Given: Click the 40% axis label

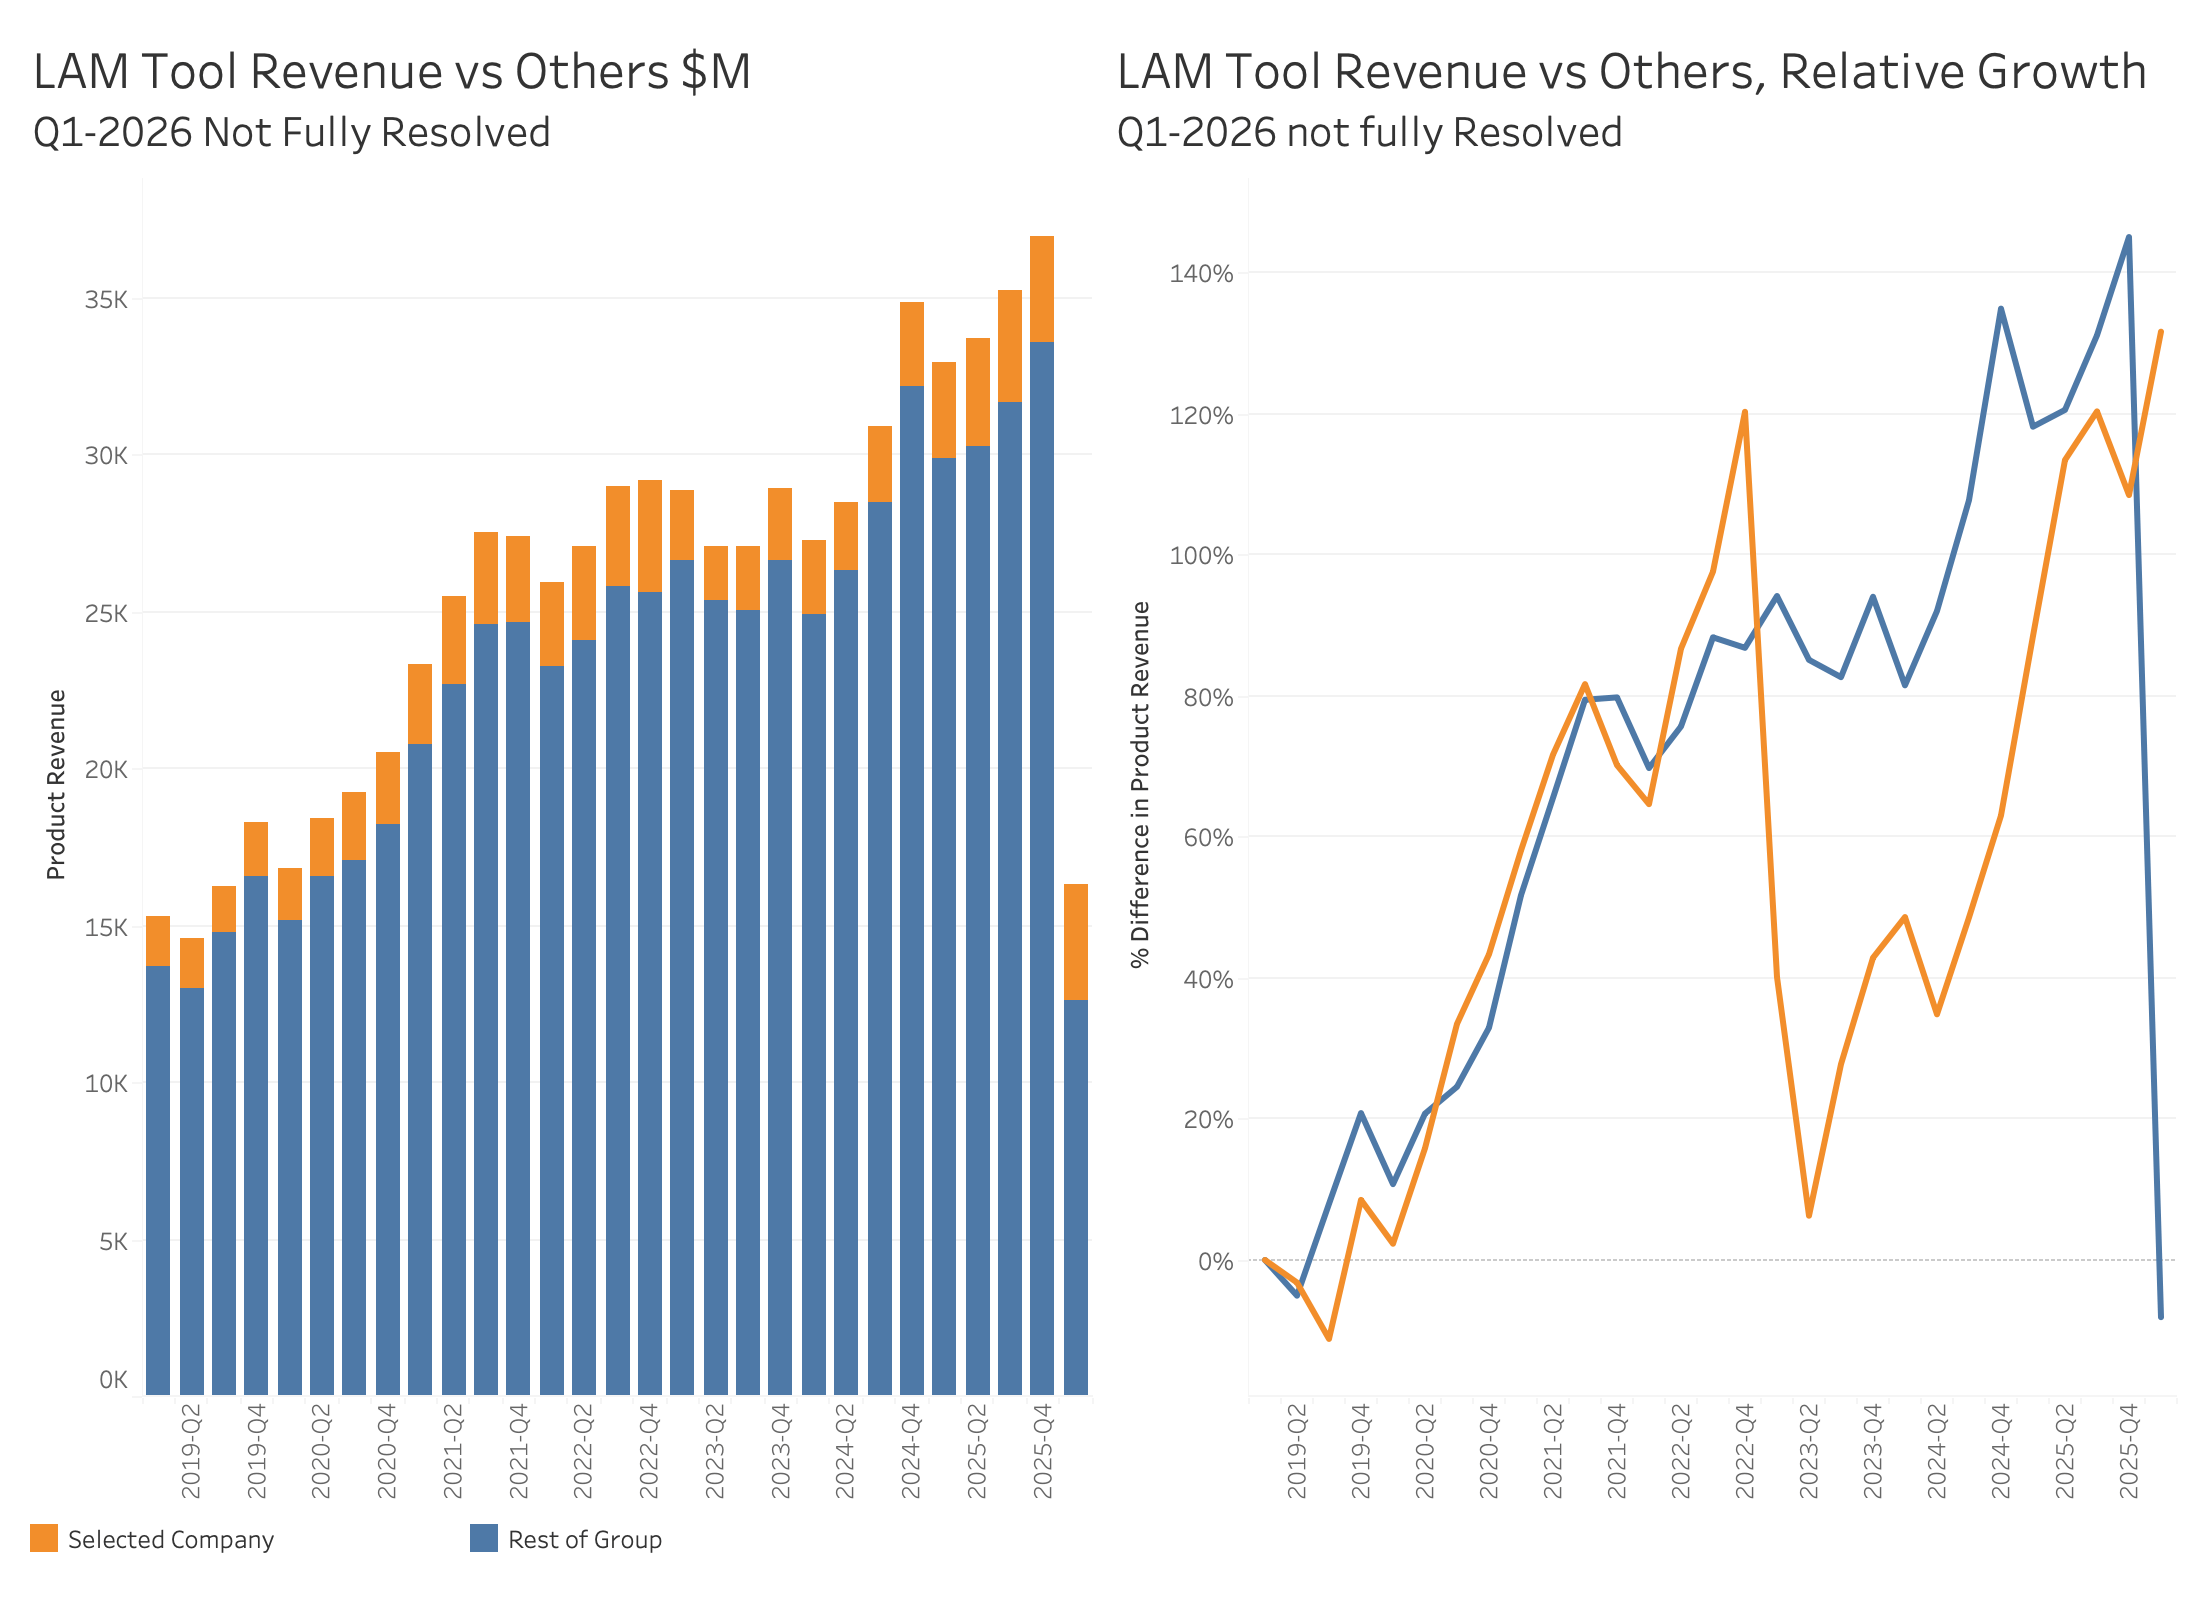Looking at the screenshot, I should pos(1208,979).
